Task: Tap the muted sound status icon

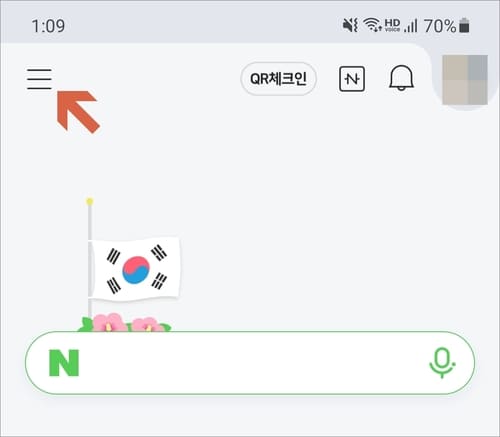Action: point(350,25)
